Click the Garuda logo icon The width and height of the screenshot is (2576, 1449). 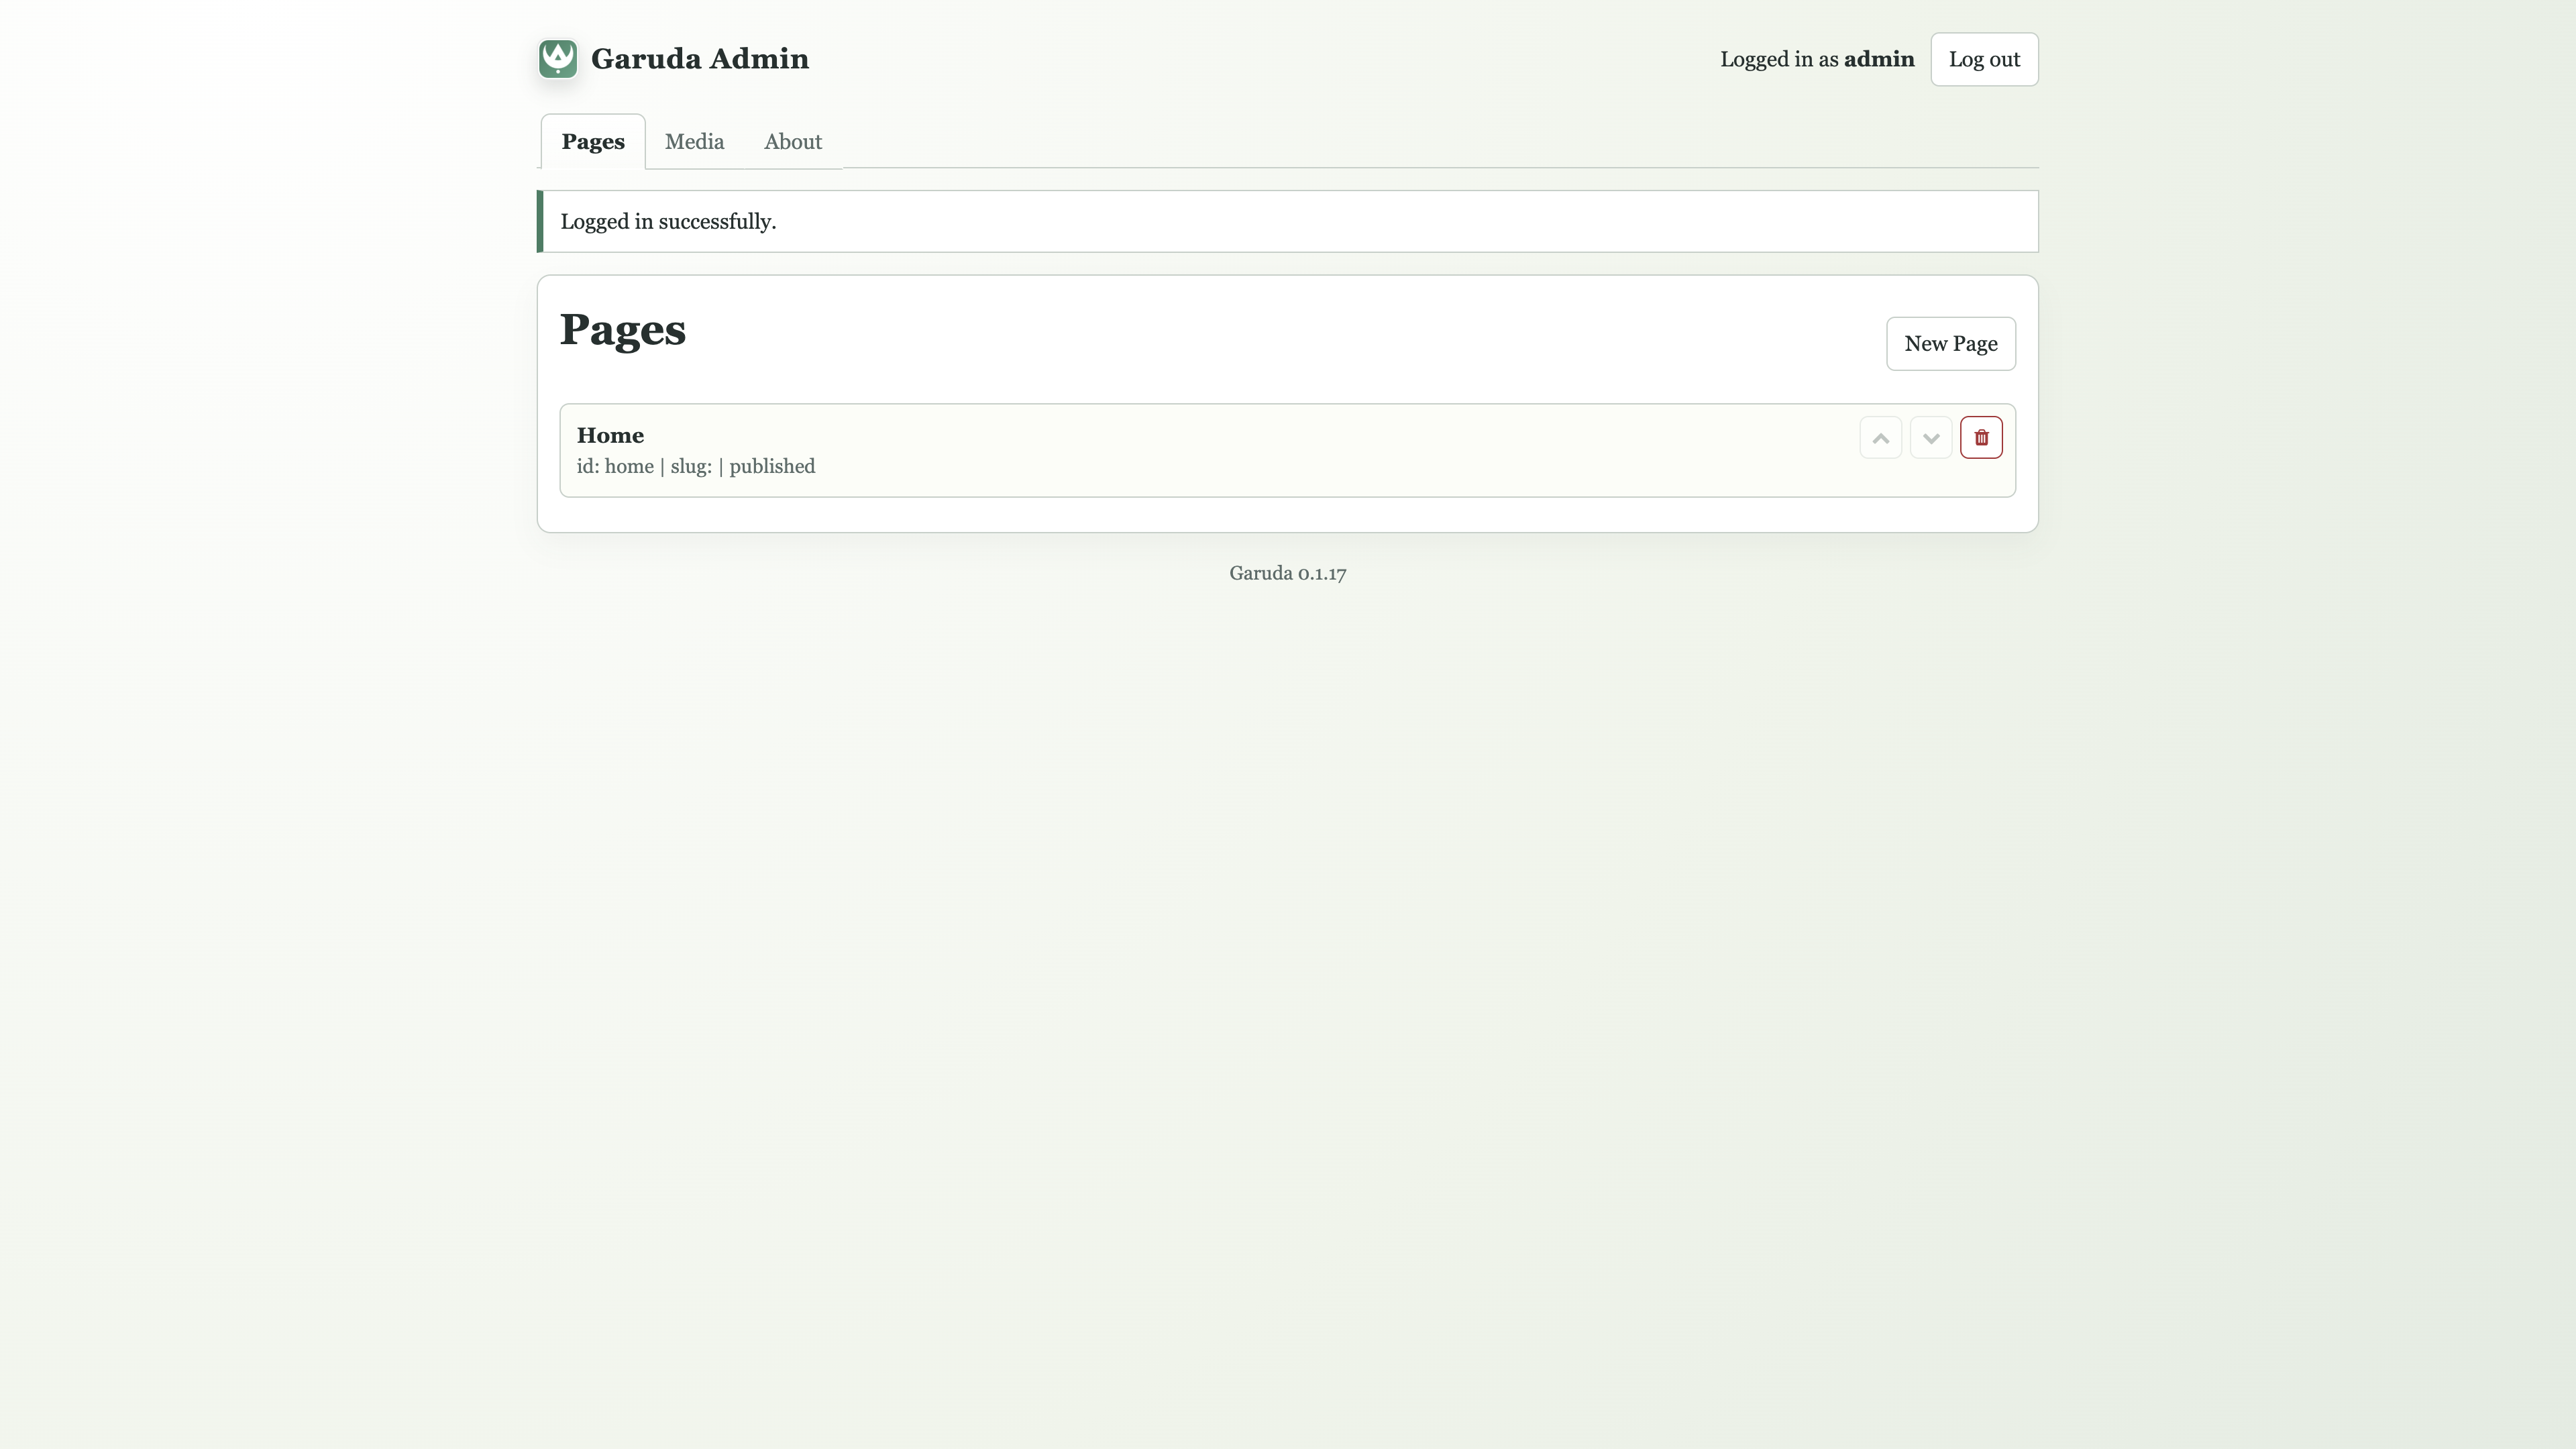(557, 59)
